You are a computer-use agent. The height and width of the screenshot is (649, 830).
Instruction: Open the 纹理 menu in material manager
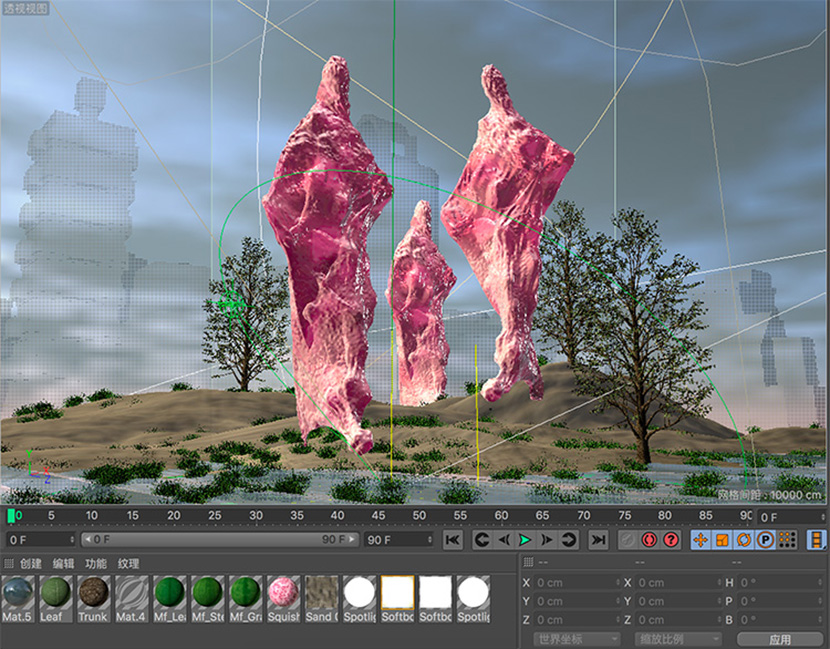(129, 563)
